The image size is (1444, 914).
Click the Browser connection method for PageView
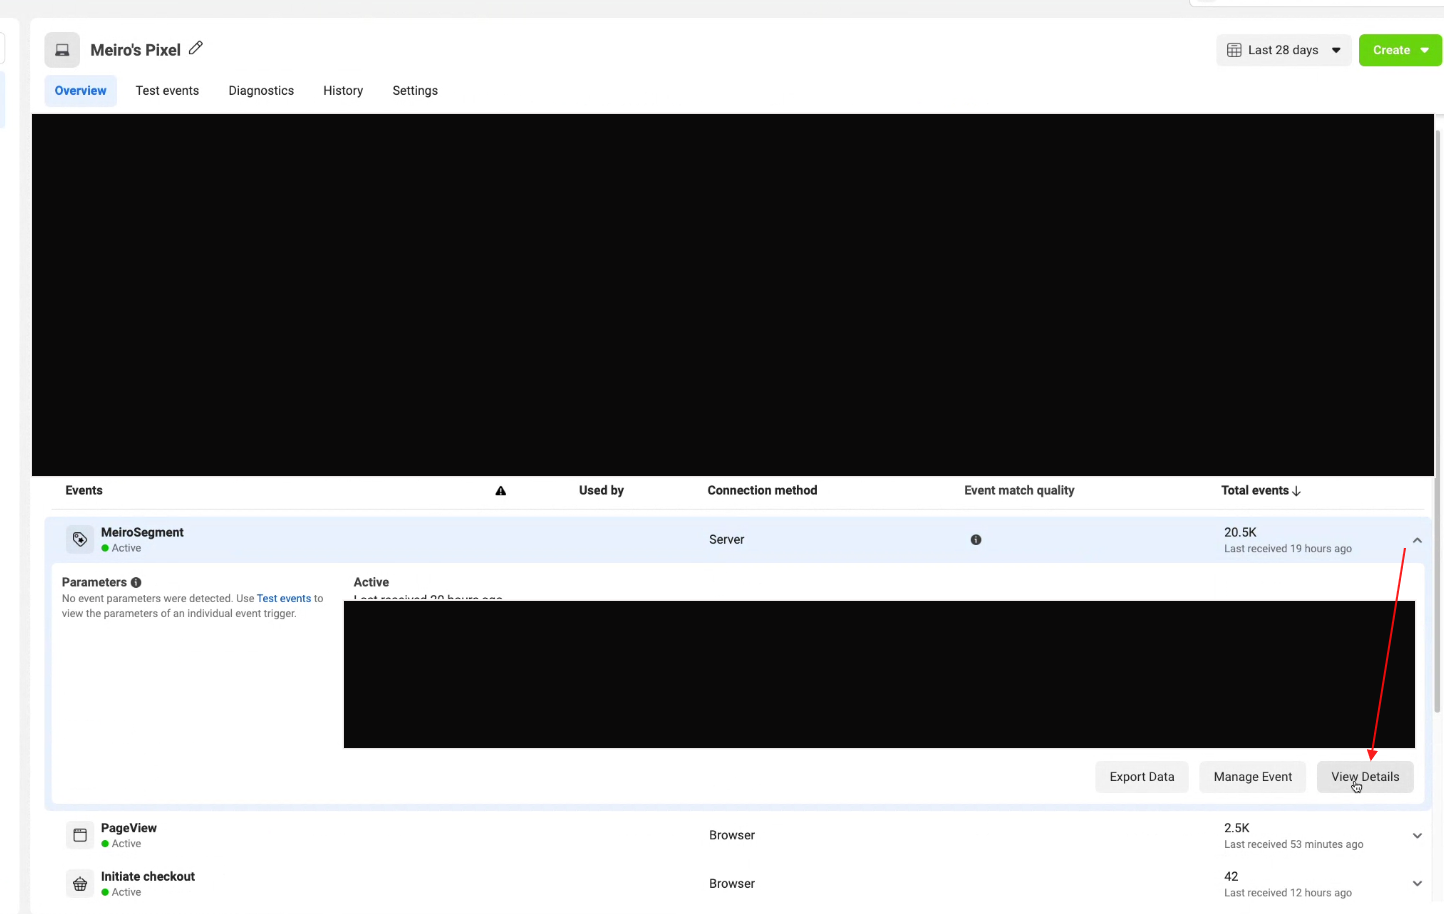point(732,836)
